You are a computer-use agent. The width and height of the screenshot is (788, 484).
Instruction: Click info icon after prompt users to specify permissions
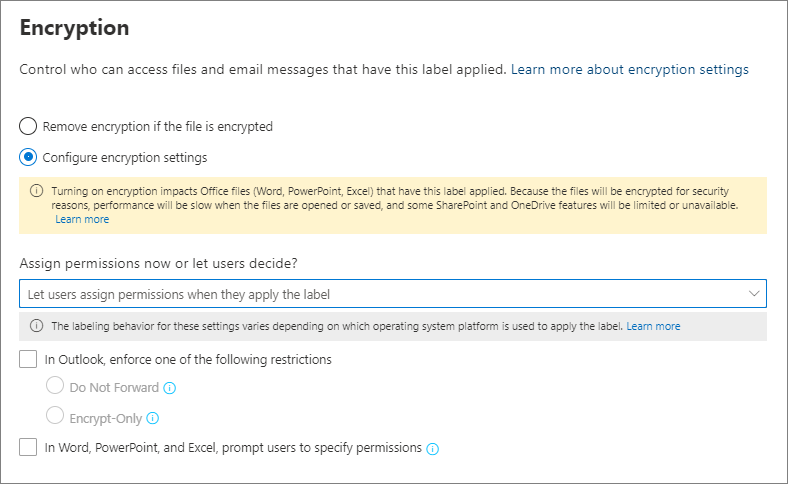(x=432, y=449)
